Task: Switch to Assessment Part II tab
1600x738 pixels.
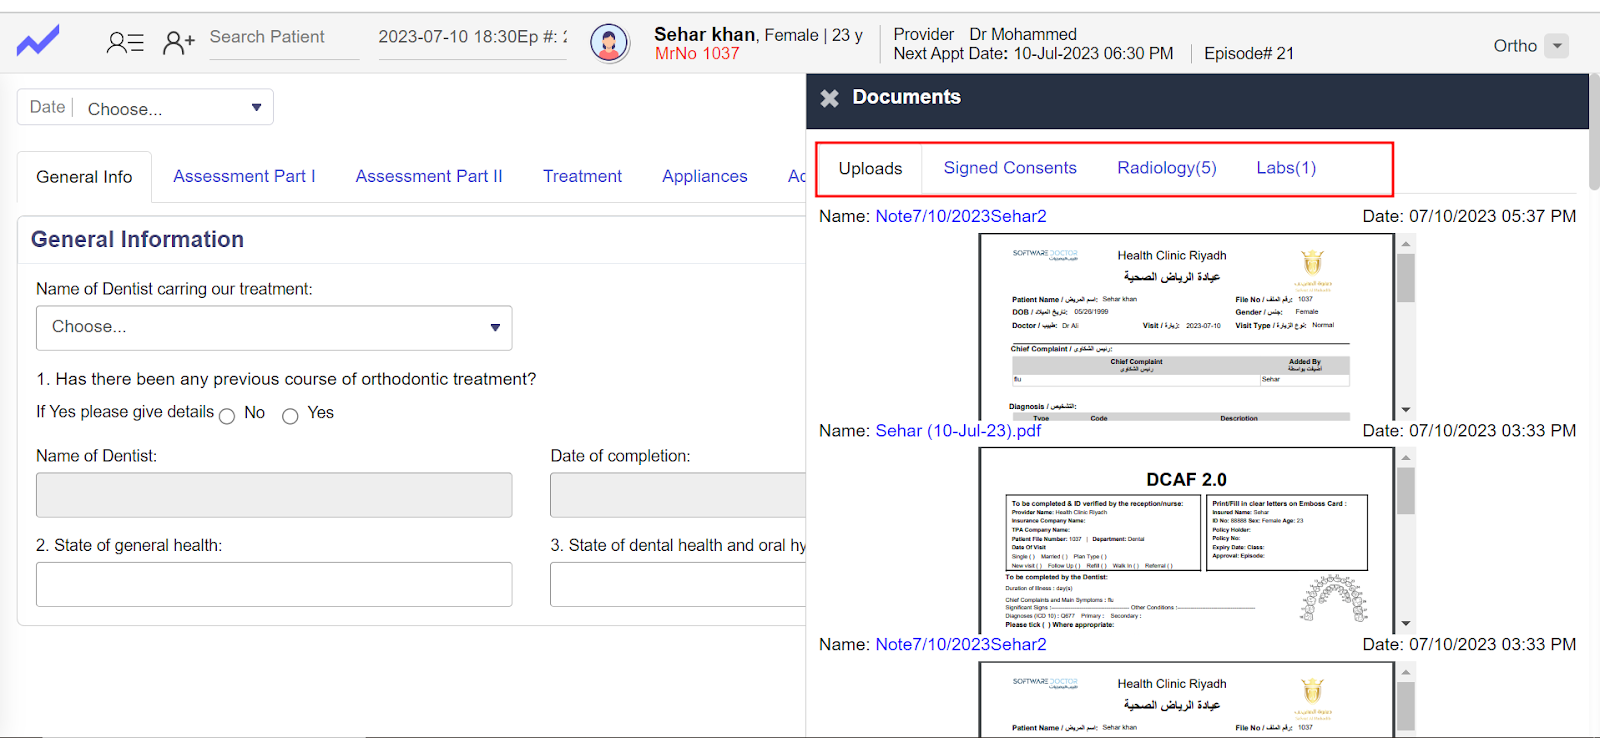Action: pyautogui.click(x=429, y=176)
